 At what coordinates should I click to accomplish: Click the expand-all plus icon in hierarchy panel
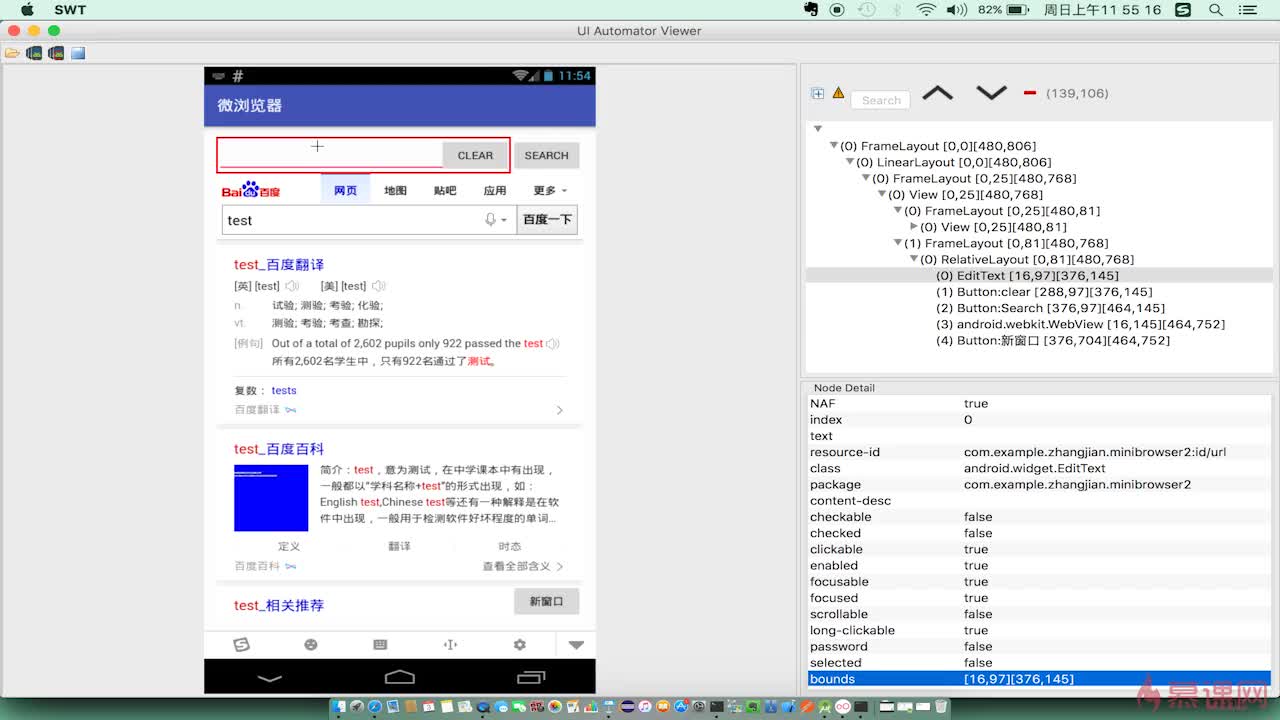click(817, 93)
